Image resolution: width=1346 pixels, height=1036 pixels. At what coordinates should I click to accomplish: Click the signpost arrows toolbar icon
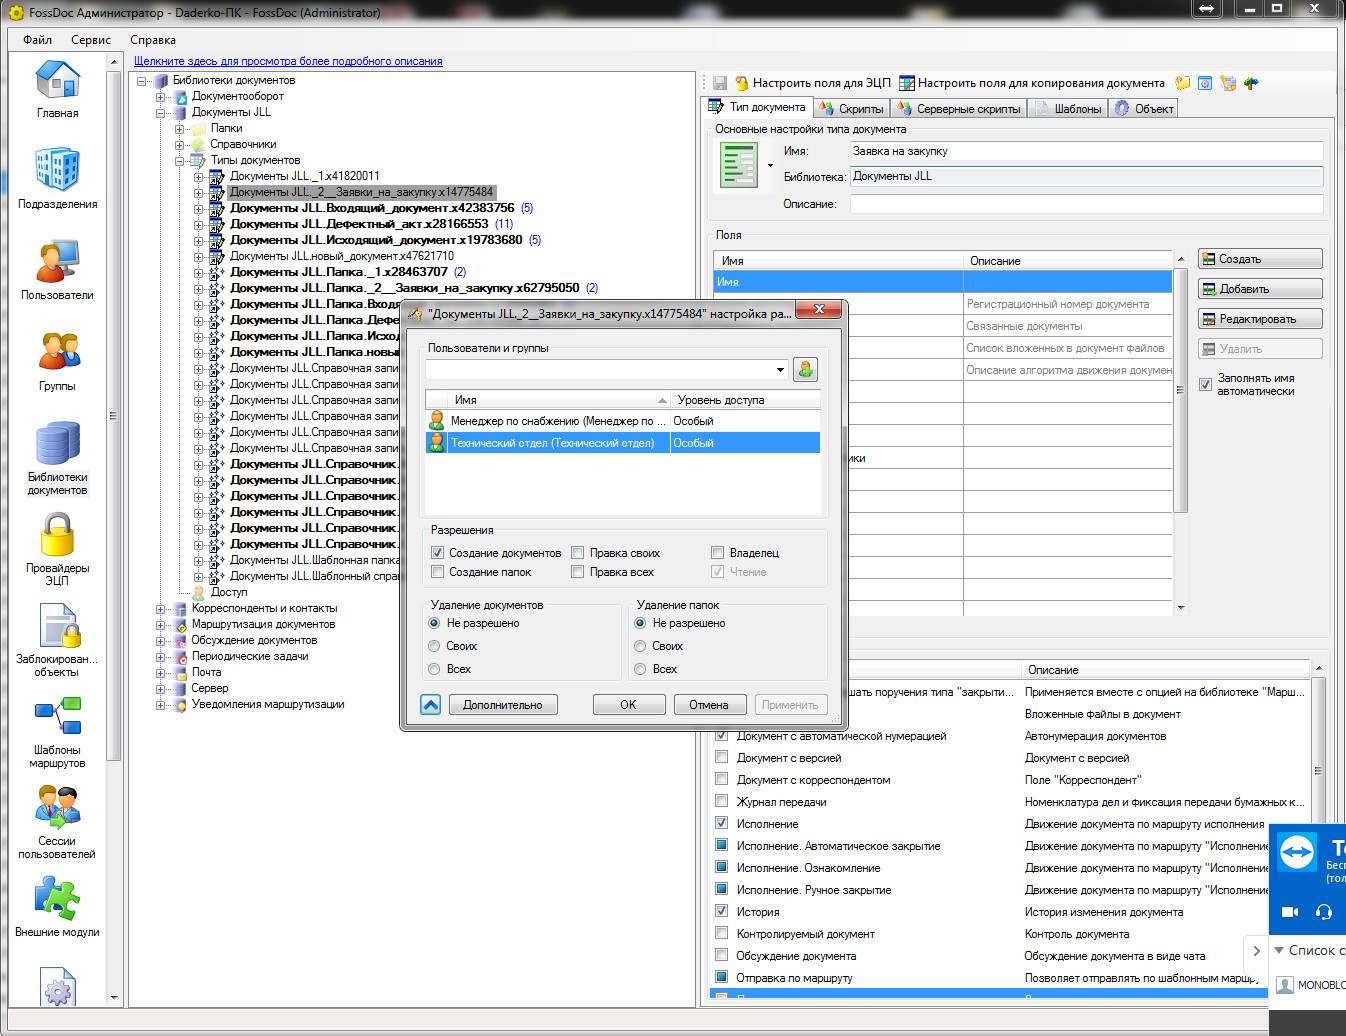1251,83
